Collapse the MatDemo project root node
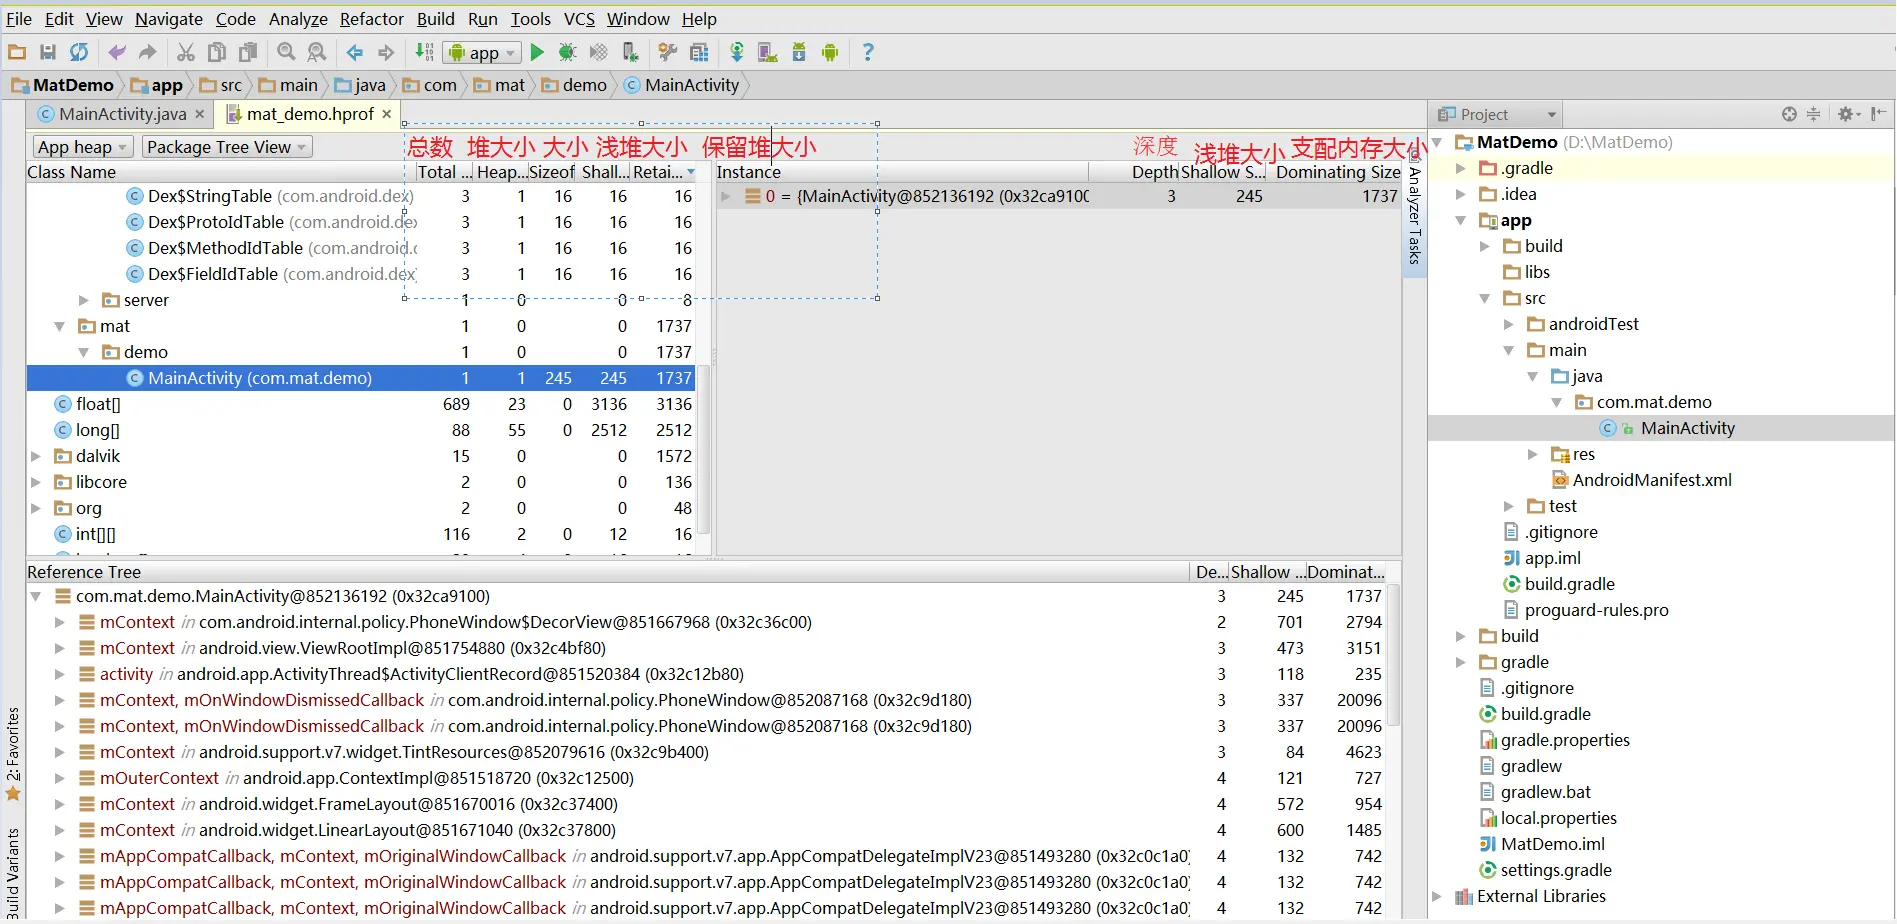 1437,142
